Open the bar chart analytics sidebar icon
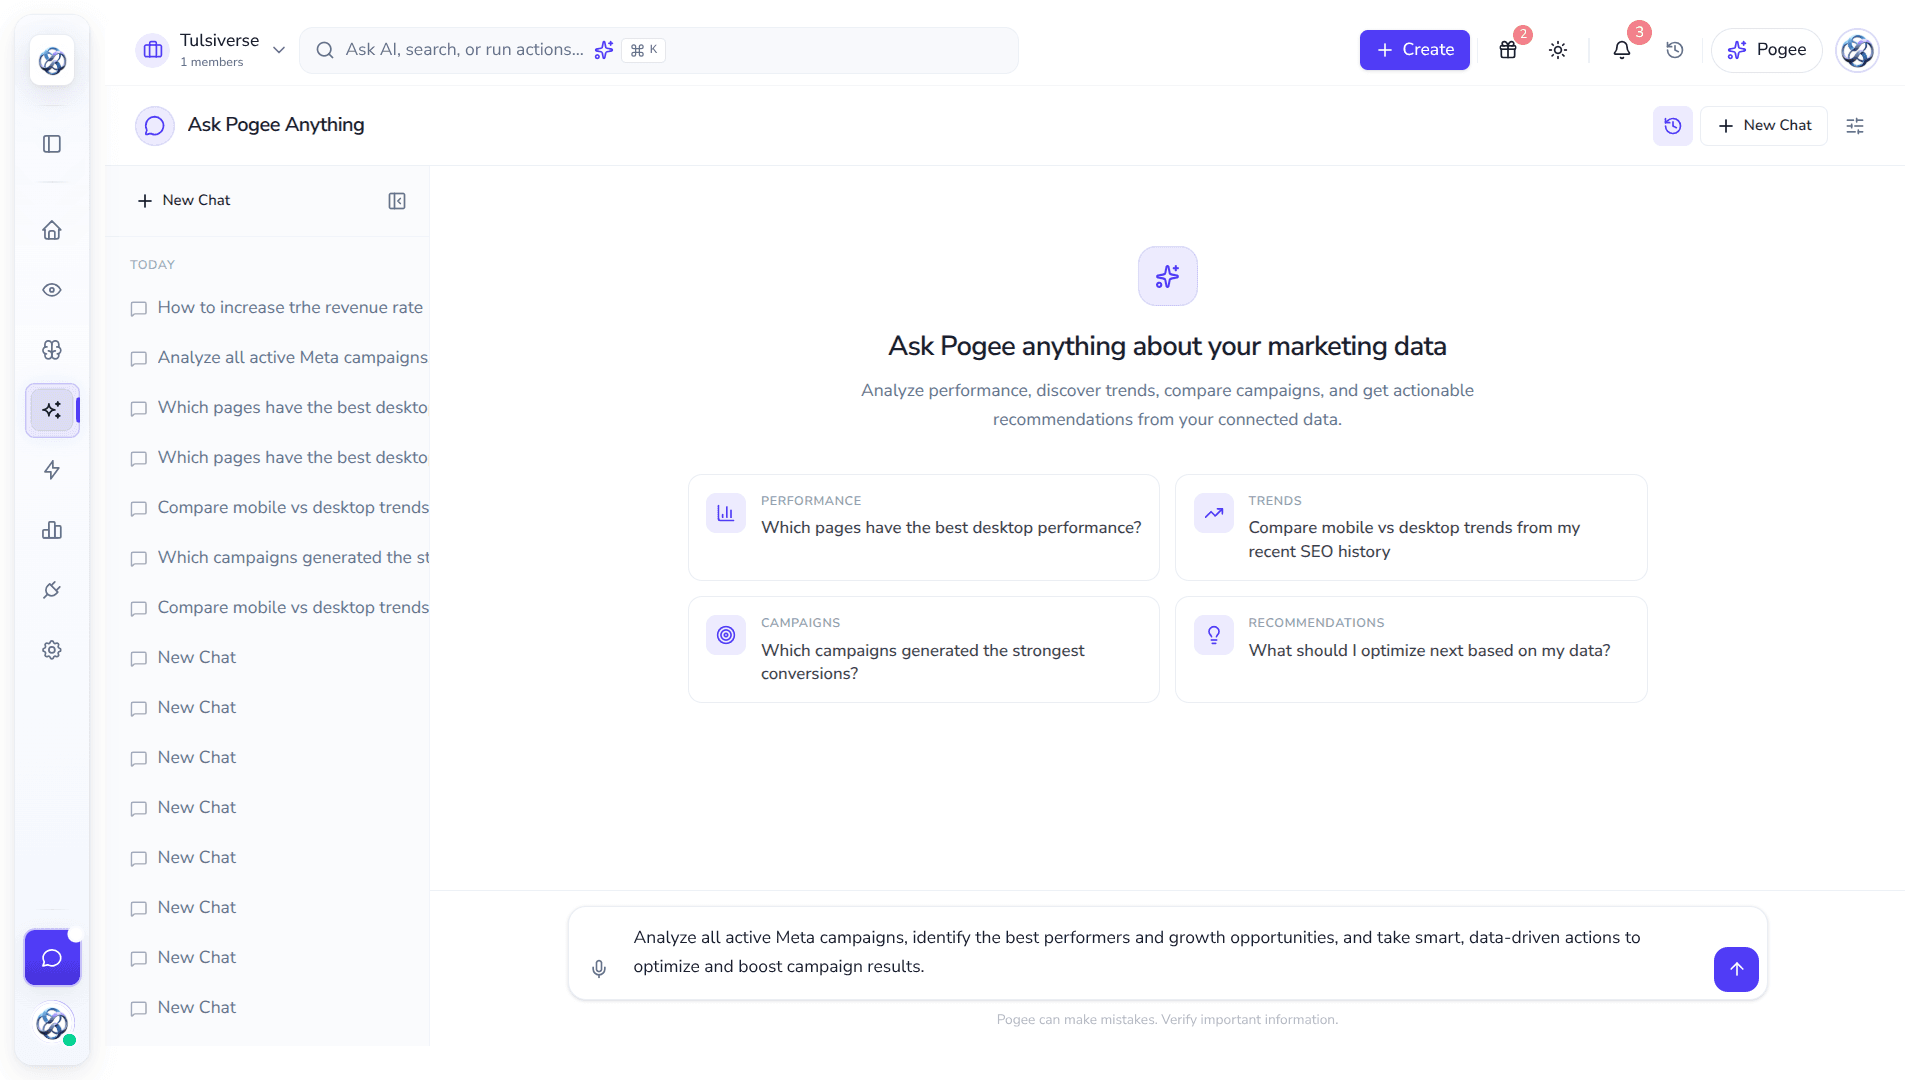 52,530
